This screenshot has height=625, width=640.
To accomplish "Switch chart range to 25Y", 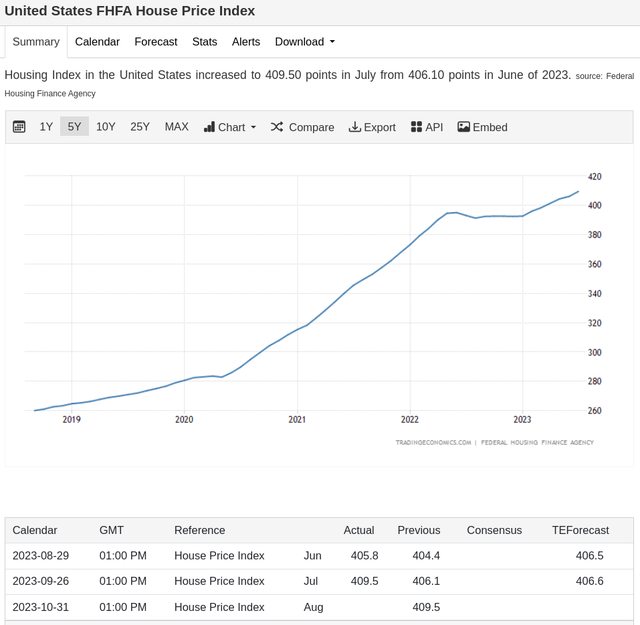I will click(140, 127).
